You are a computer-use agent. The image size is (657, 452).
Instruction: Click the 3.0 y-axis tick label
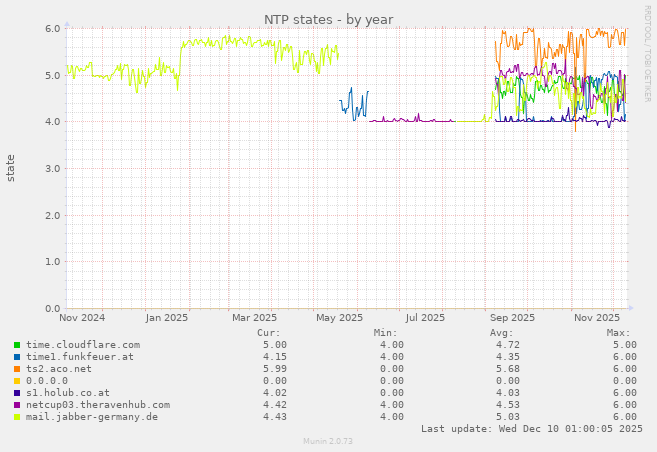53,169
